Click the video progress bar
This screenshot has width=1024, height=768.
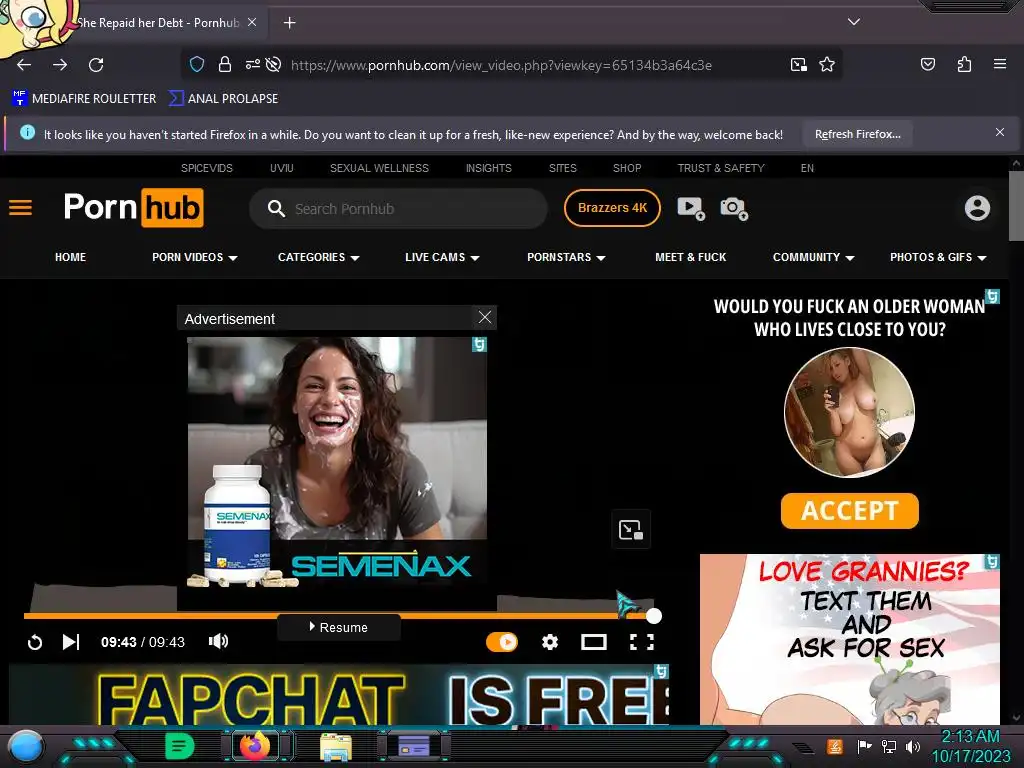click(338, 616)
